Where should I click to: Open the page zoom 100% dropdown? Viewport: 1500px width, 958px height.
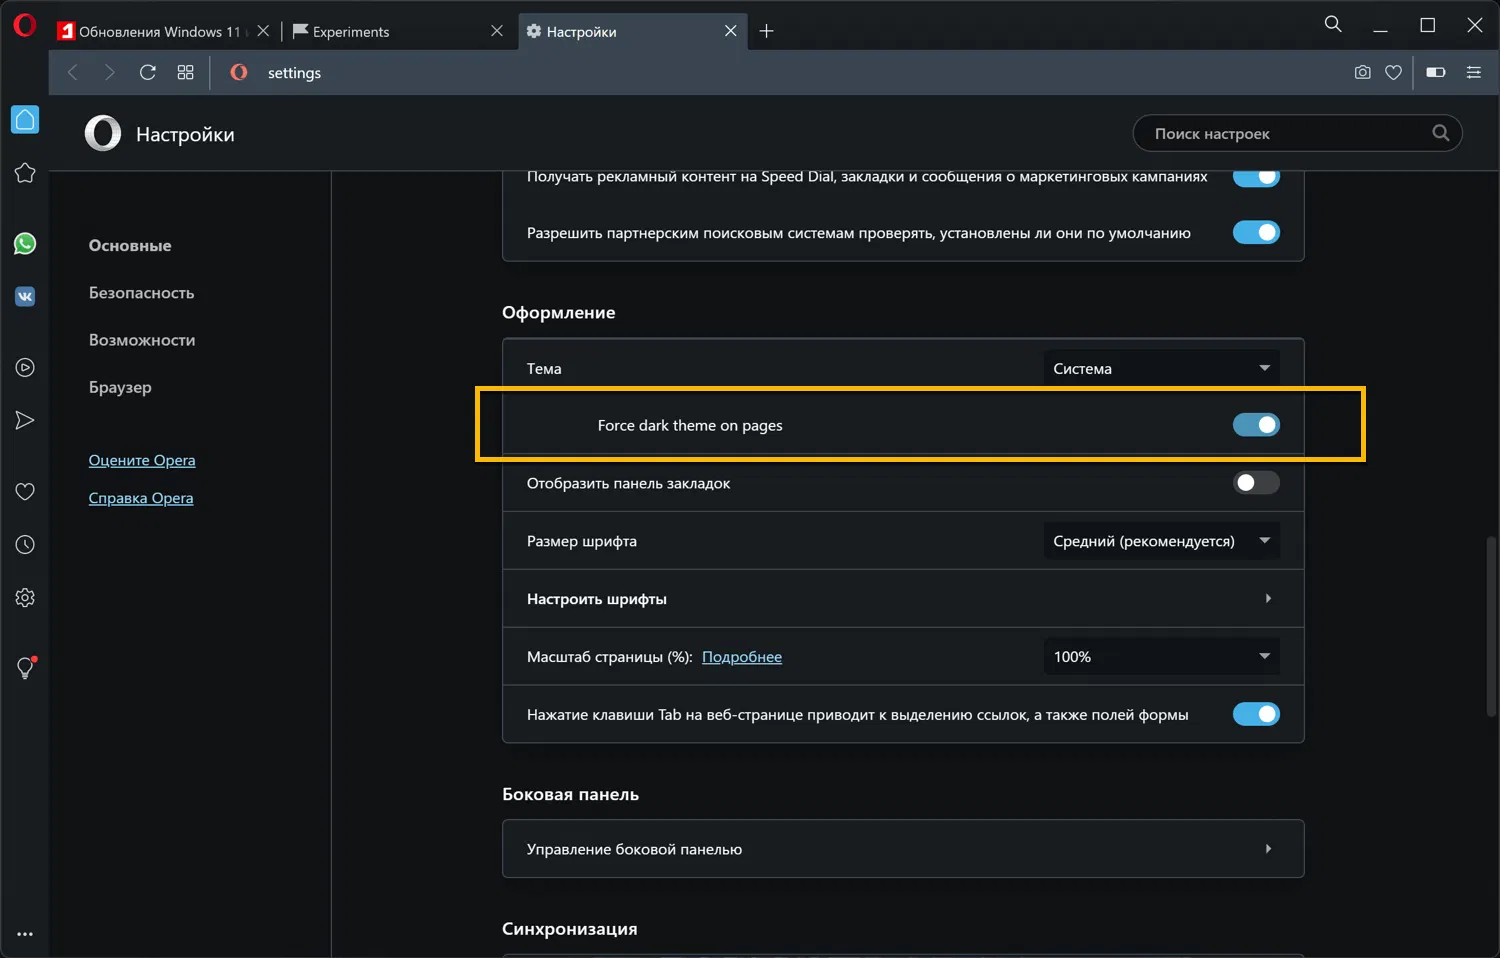[1161, 657]
